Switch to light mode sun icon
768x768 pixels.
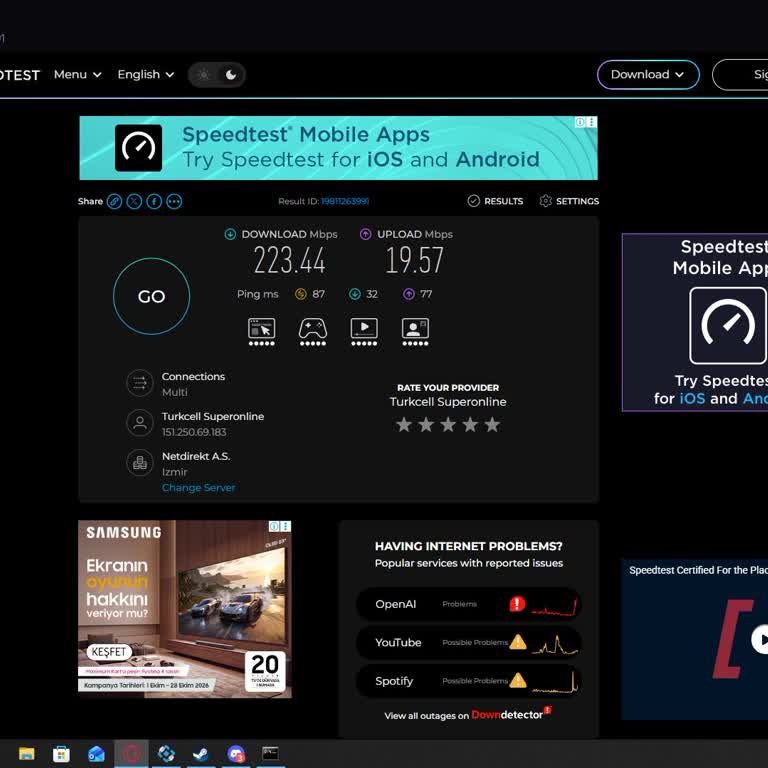coord(204,74)
